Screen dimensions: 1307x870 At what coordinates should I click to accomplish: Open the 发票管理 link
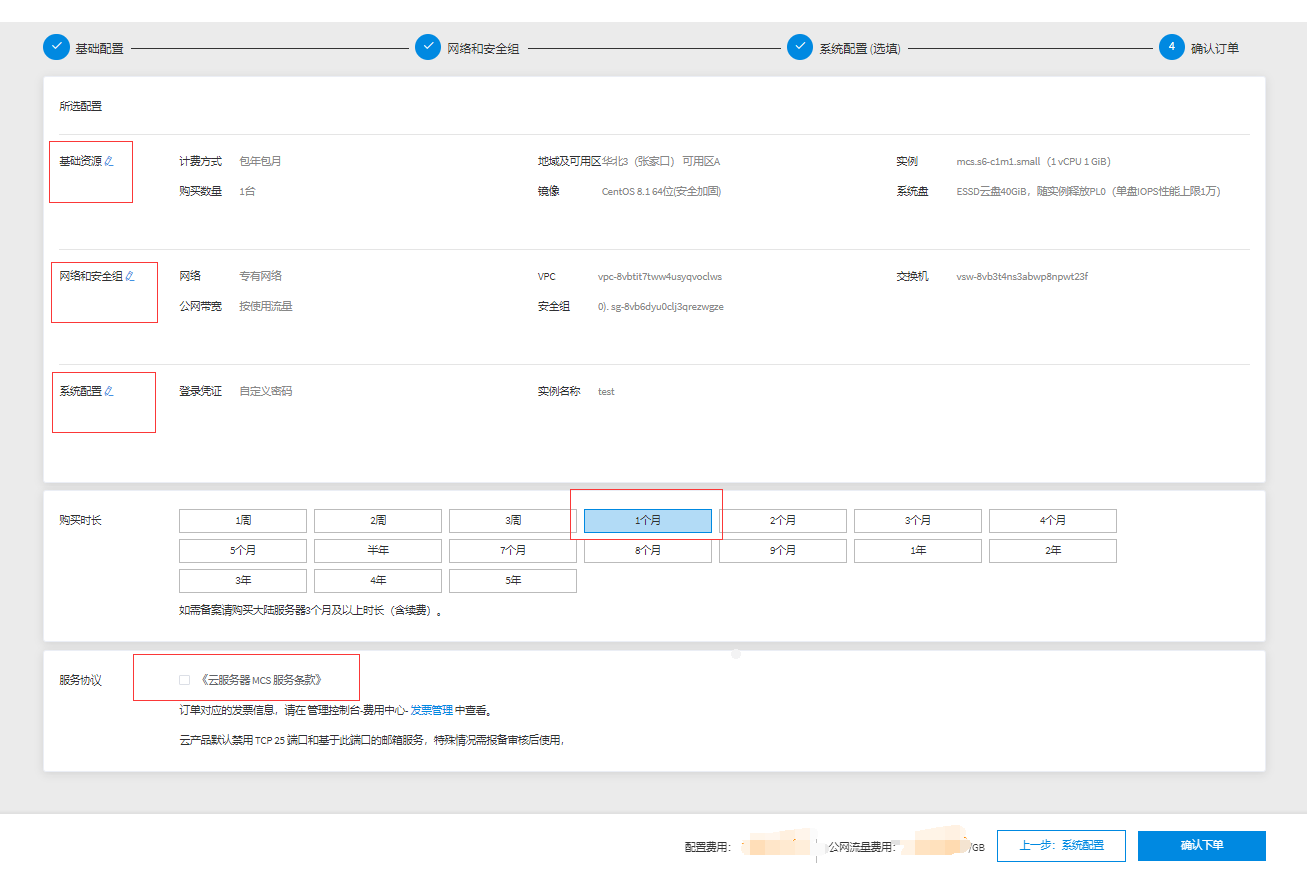pos(431,710)
